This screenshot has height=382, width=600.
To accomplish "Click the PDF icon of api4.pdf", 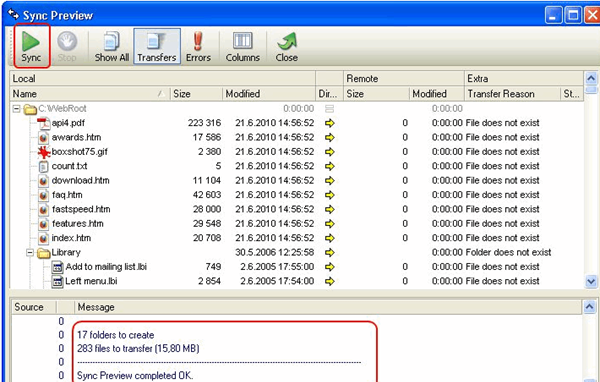I will [x=44, y=123].
